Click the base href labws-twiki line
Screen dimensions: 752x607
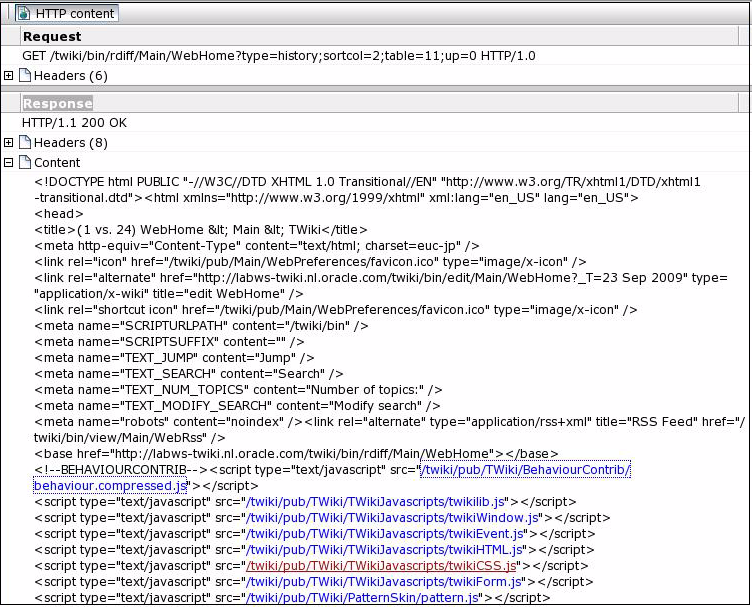tap(296, 454)
